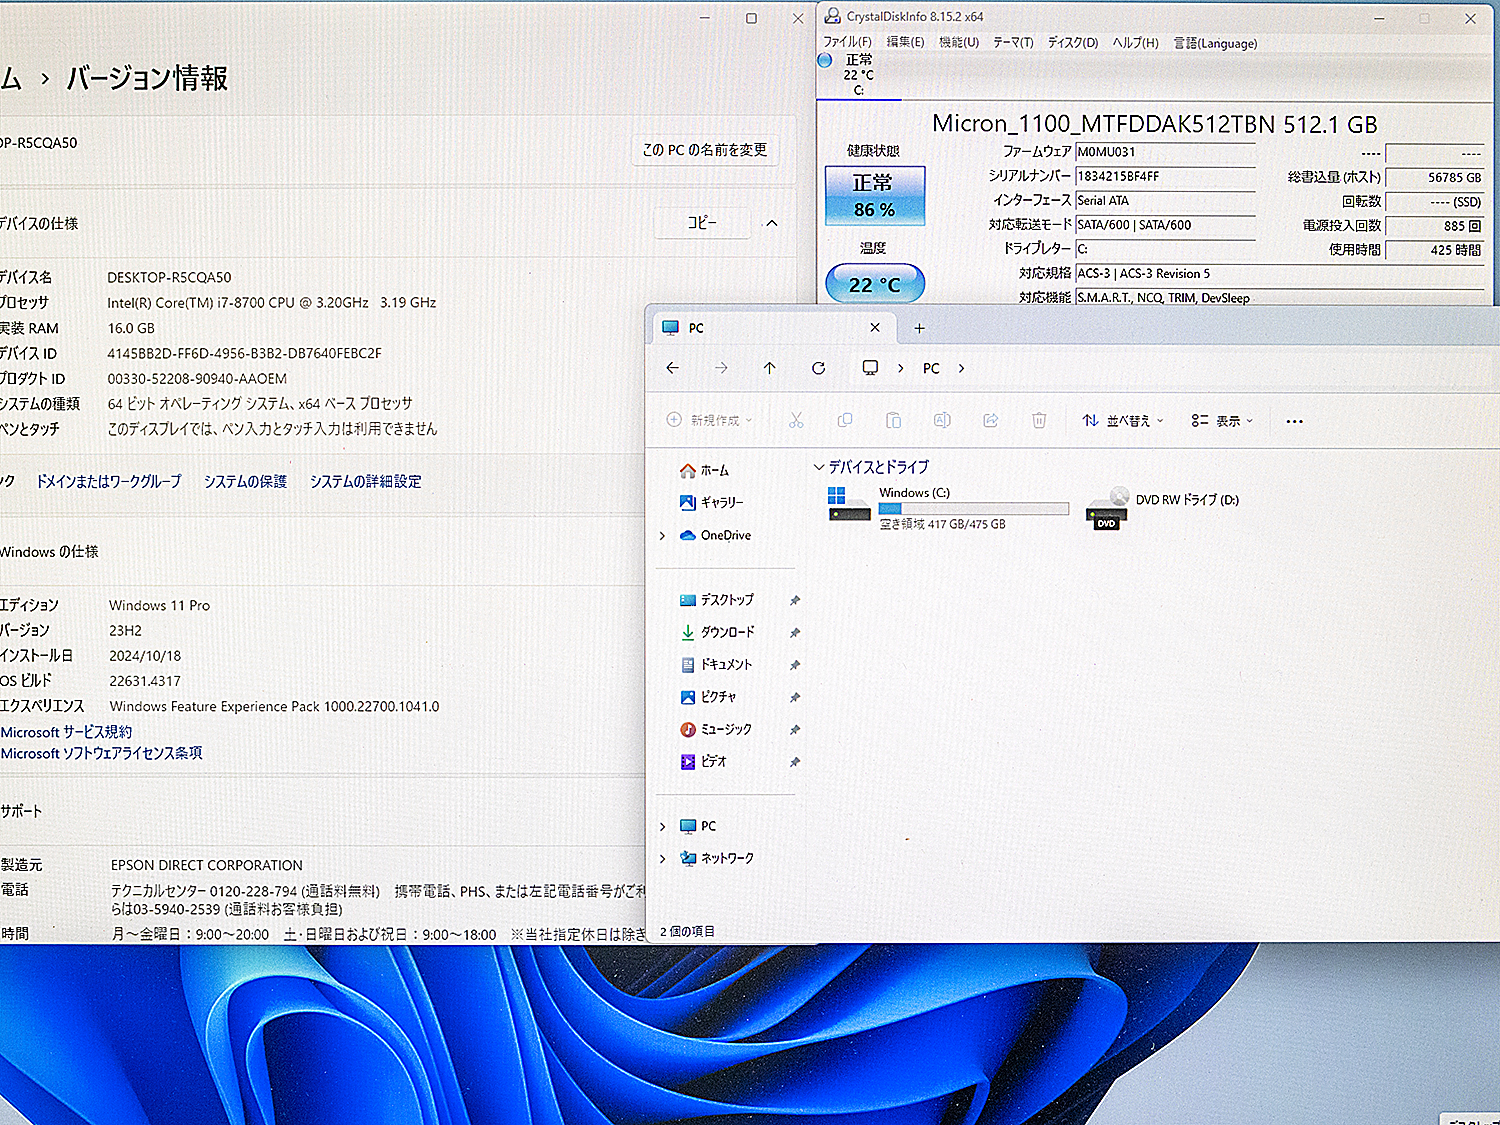Open デスクトップ folder in sidebar
This screenshot has width=1500, height=1125.
[717, 600]
